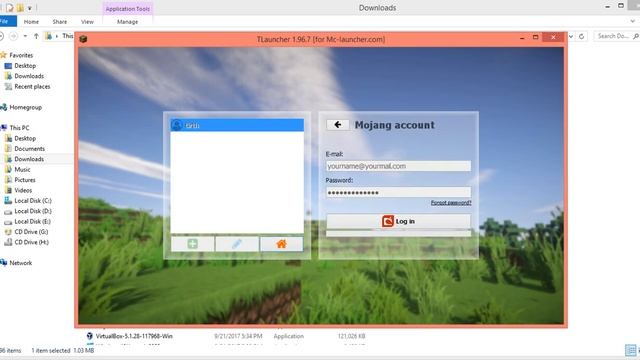The image size is (640, 360).
Task: Maximize the Downloads Explorer window
Action: click(x=621, y=6)
